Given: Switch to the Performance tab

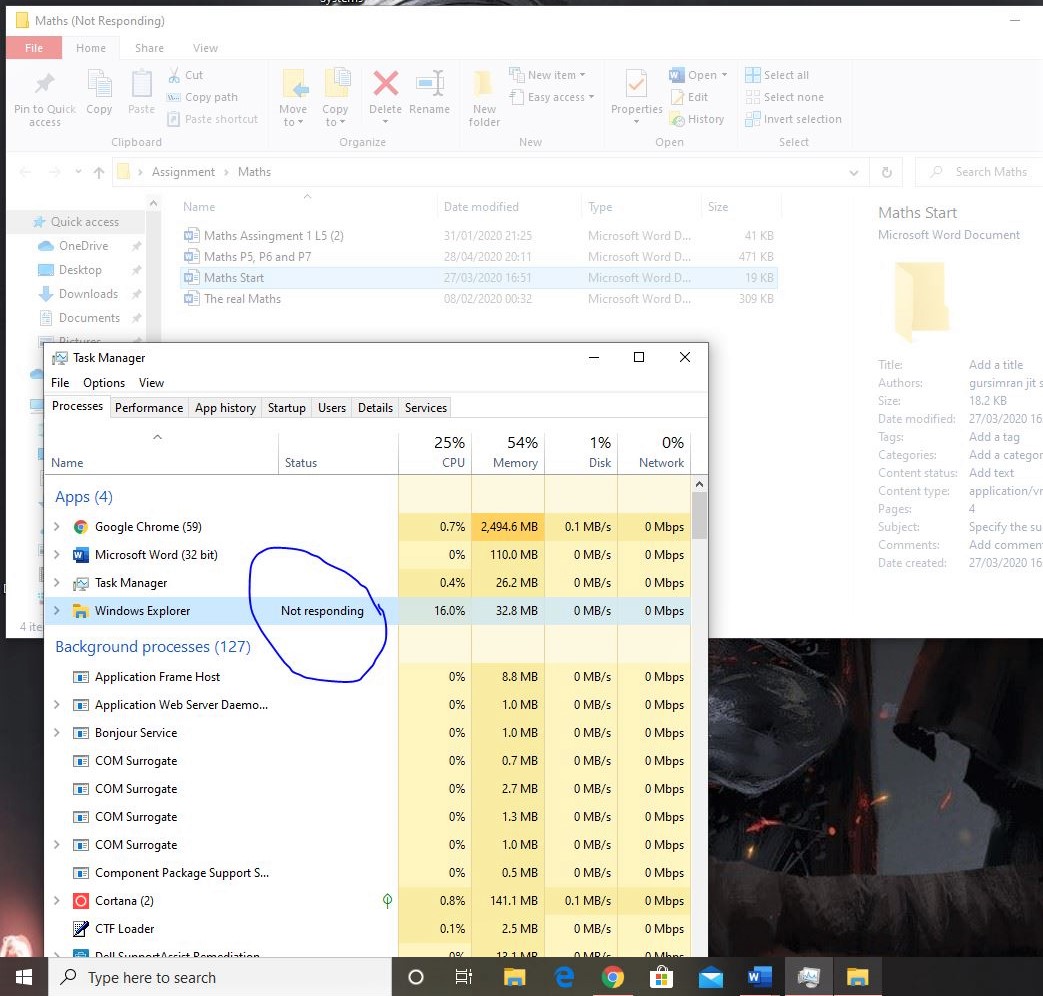Looking at the screenshot, I should (x=149, y=408).
